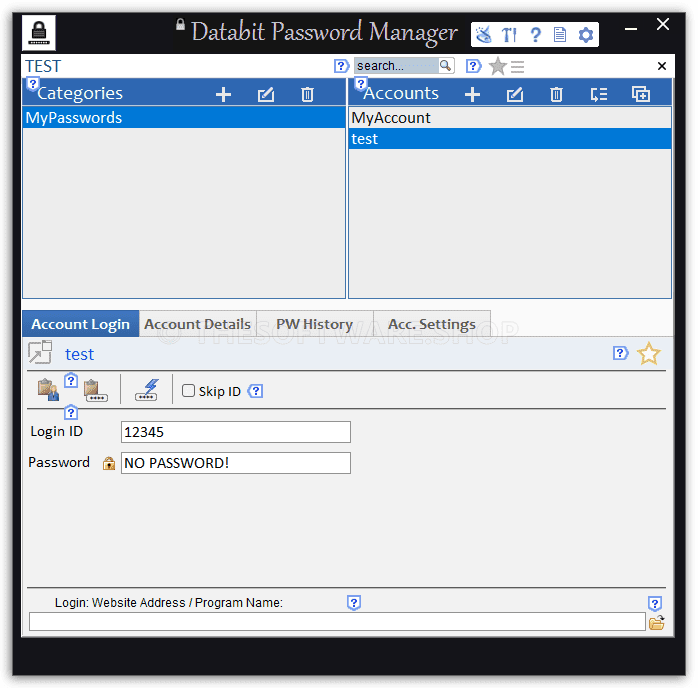The height and width of the screenshot is (688, 698).
Task: Click the Password field
Action: pyautogui.click(x=235, y=463)
